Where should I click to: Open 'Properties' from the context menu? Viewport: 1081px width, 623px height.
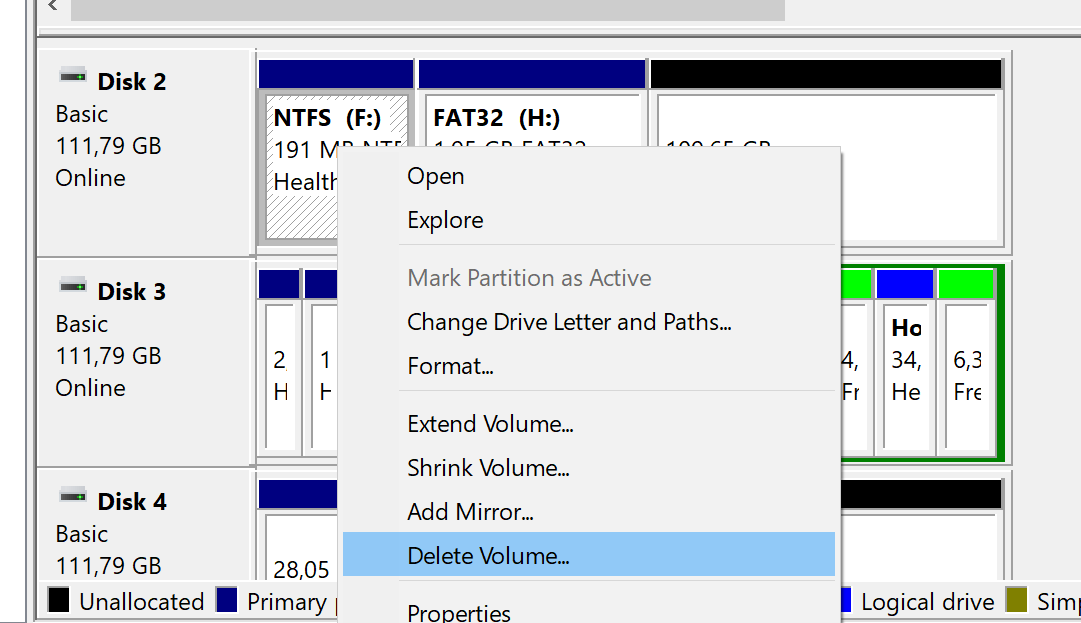[459, 611]
